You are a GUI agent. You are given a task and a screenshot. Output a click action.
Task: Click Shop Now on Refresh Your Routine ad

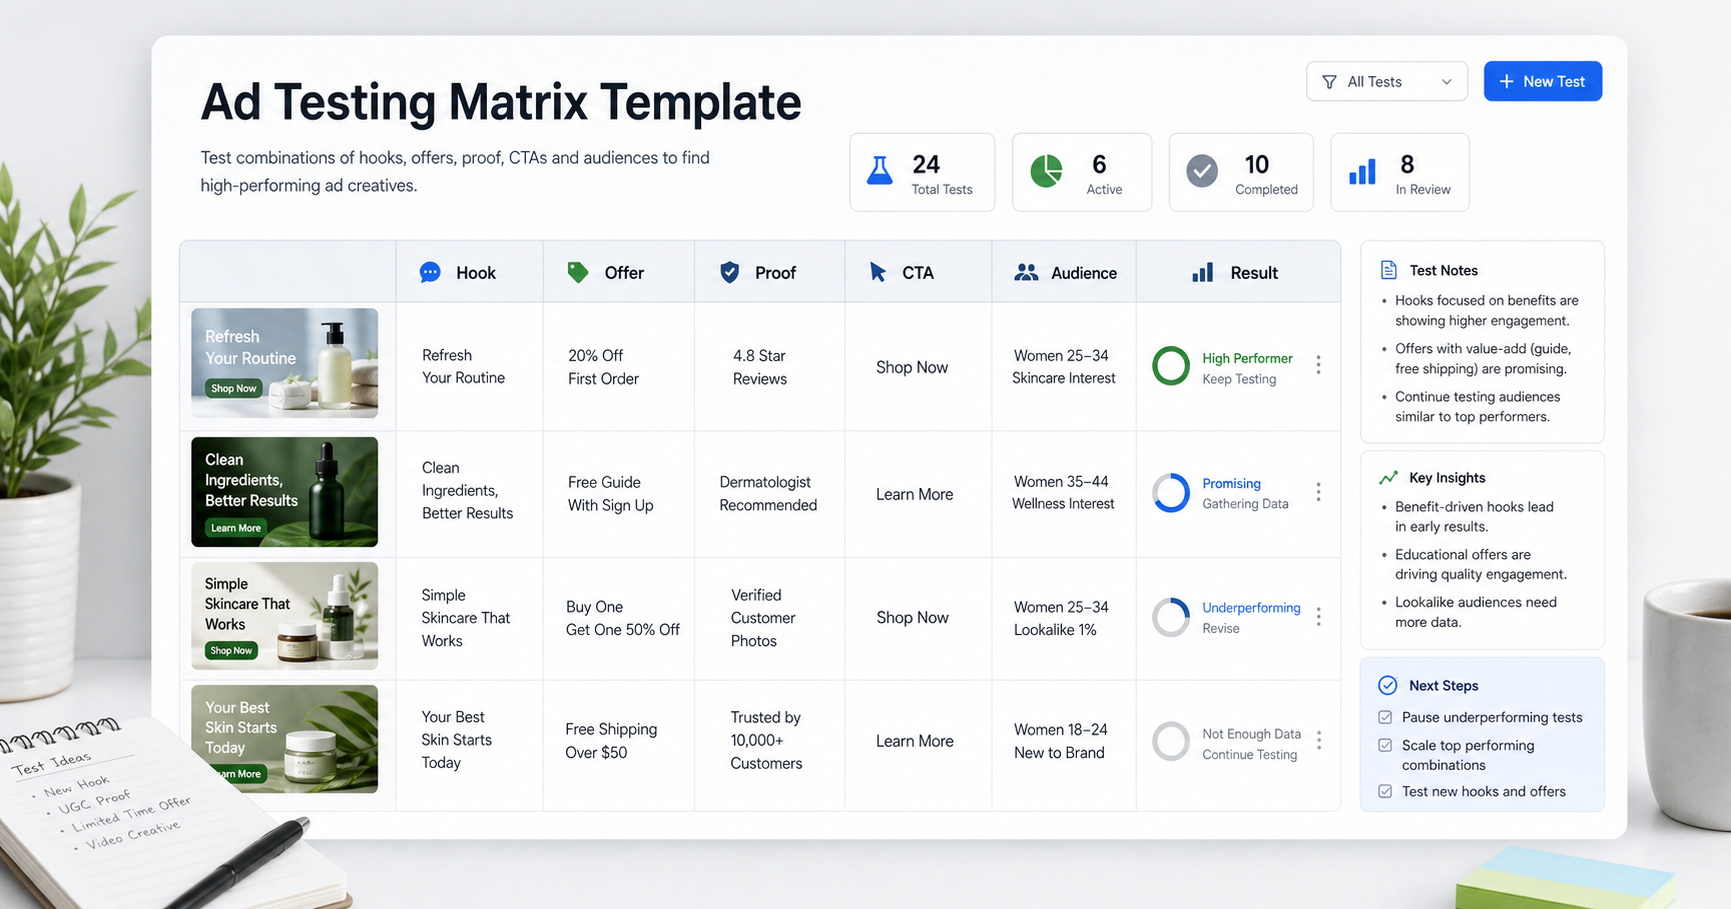point(234,388)
